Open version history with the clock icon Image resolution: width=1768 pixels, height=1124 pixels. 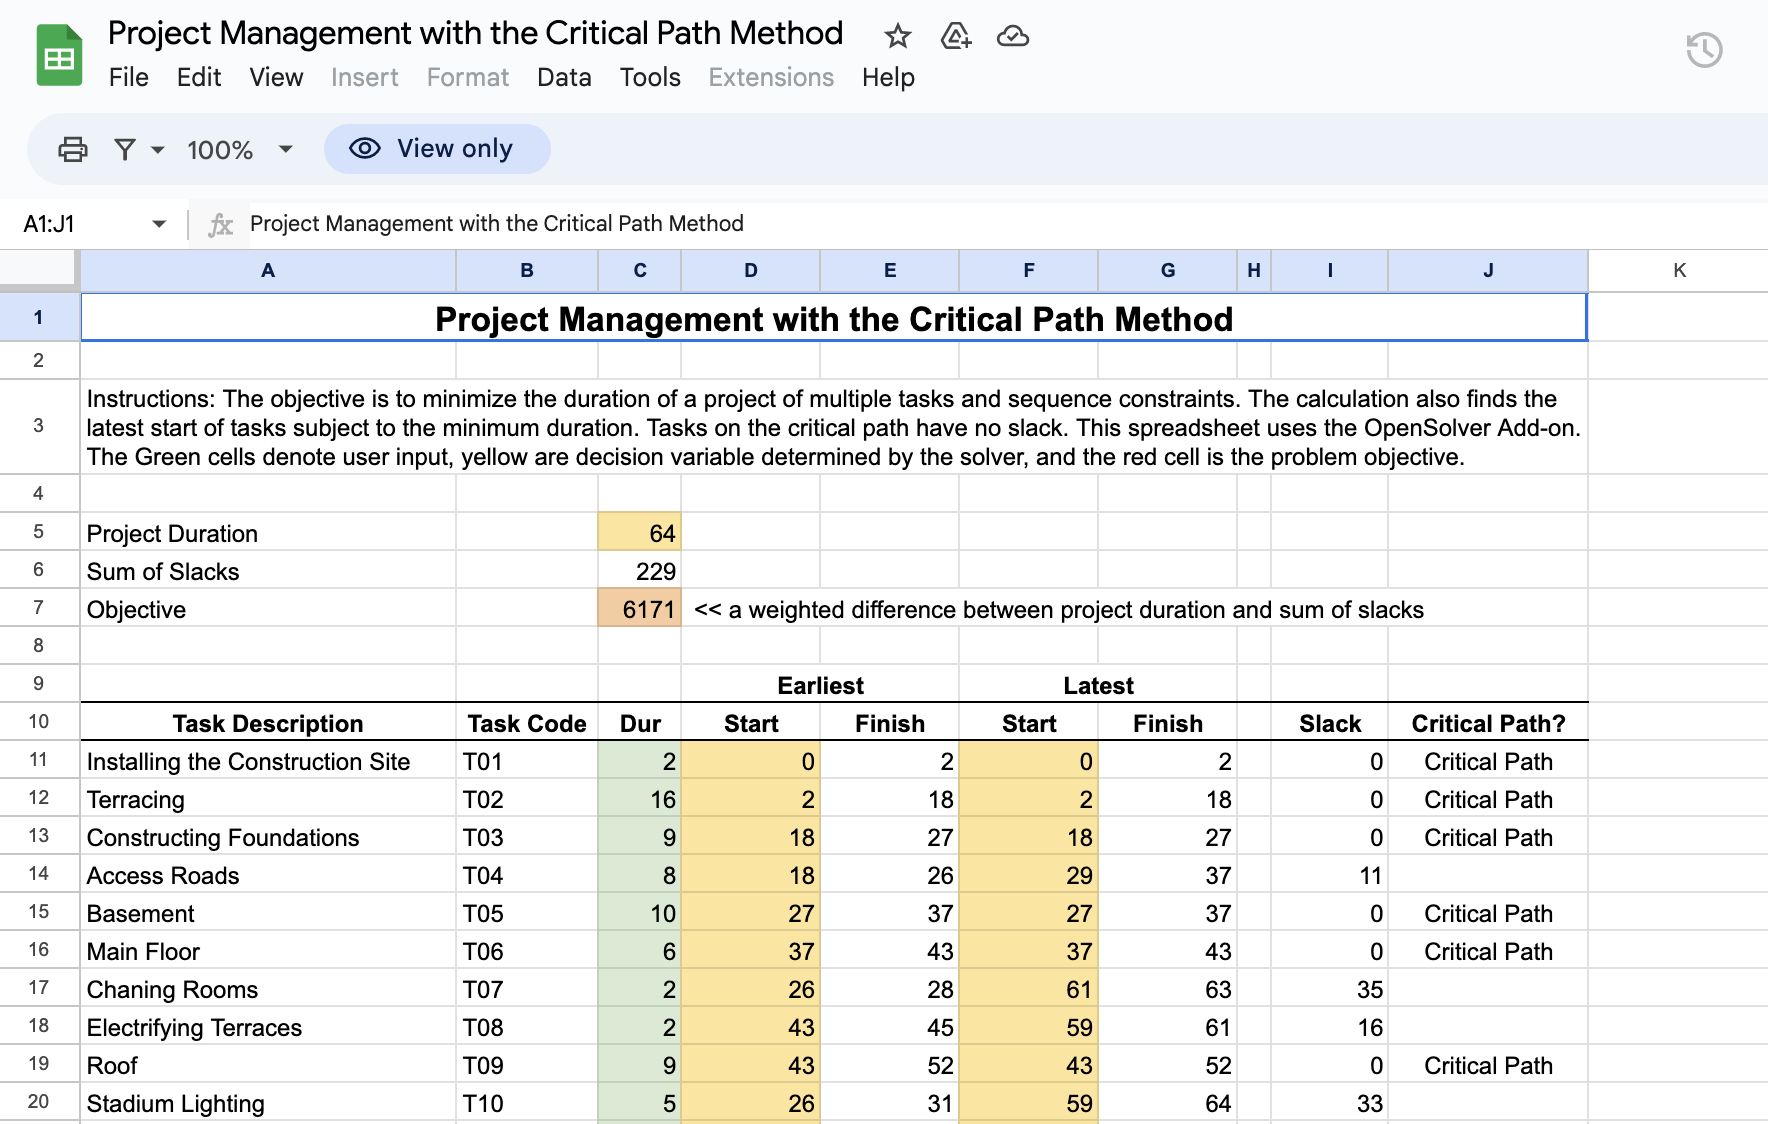[x=1703, y=48]
